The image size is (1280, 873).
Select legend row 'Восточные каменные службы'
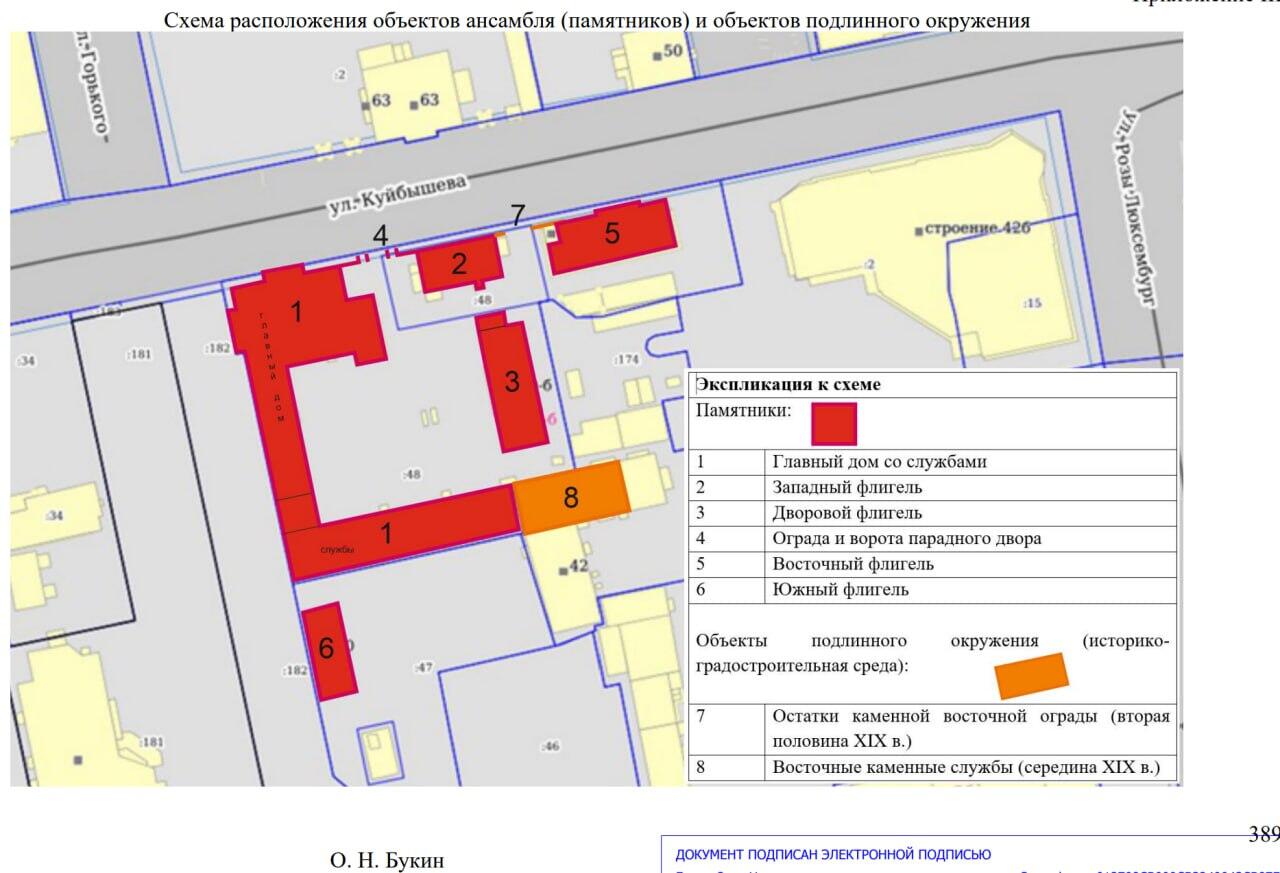coord(966,768)
